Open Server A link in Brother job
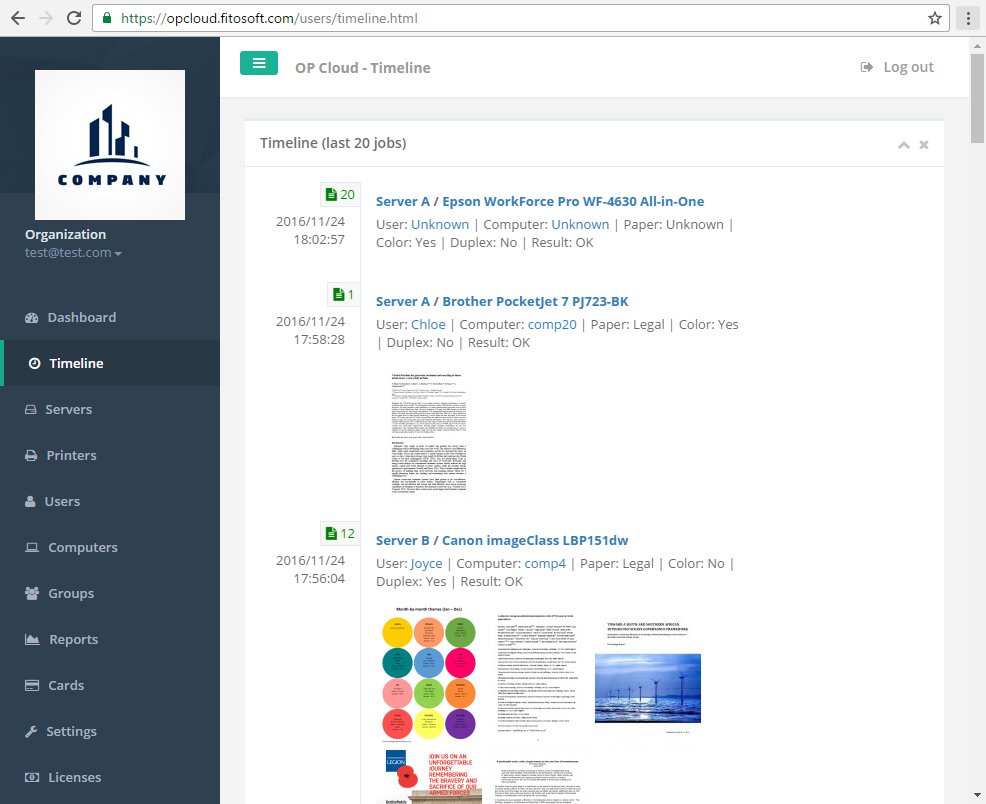 [402, 302]
